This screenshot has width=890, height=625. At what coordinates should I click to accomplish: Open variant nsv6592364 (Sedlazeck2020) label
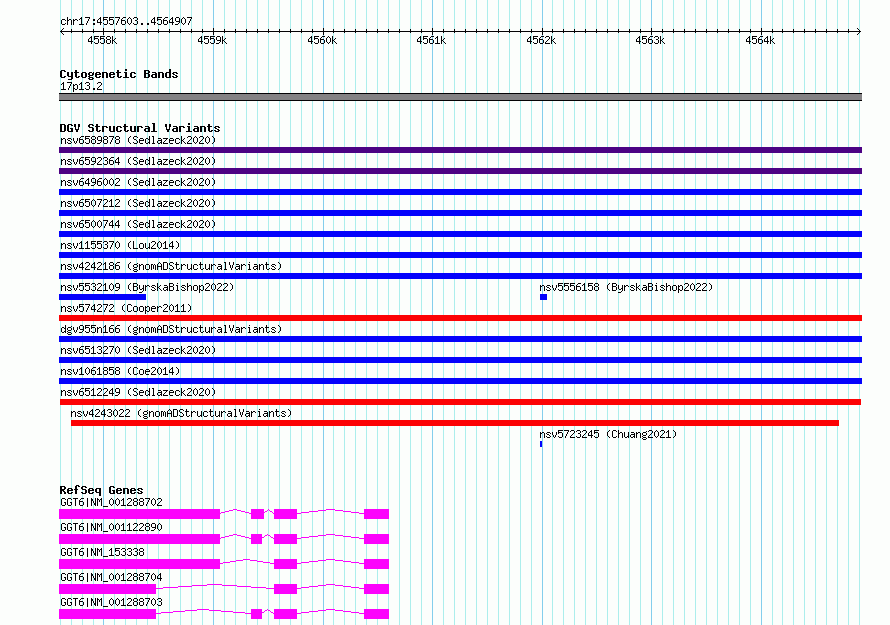pyautogui.click(x=138, y=161)
